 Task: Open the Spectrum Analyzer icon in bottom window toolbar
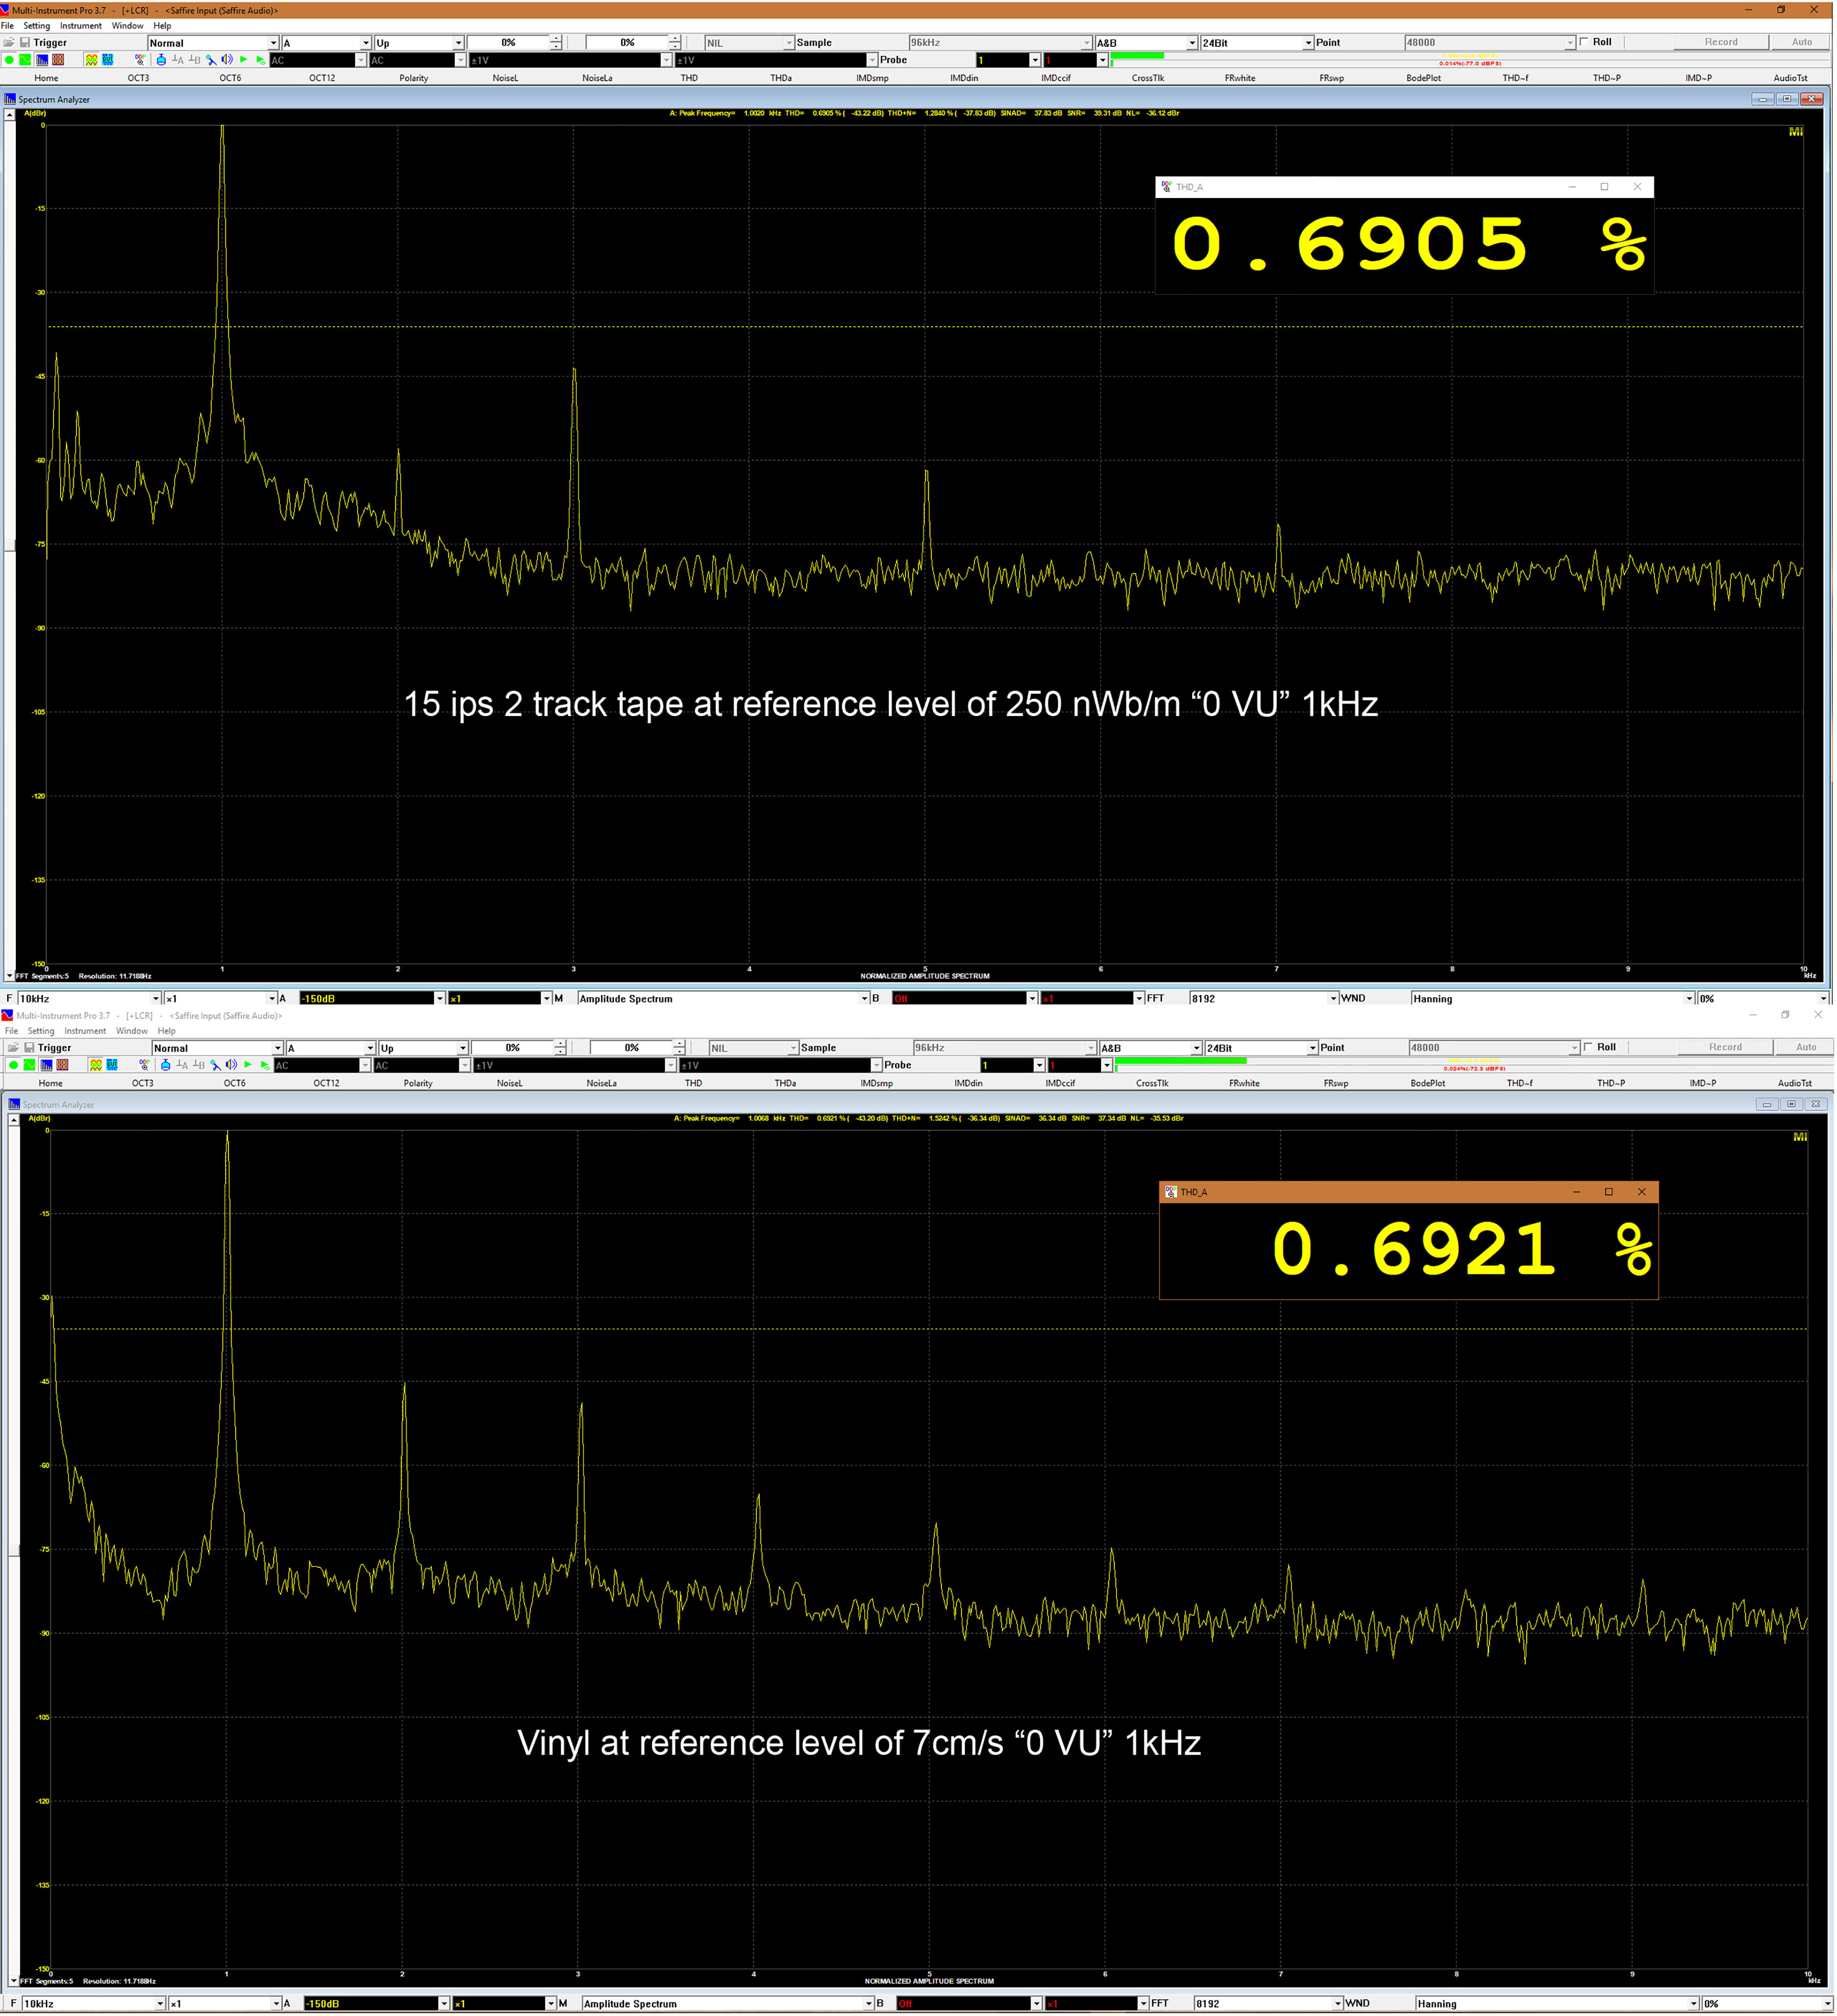(x=46, y=1066)
